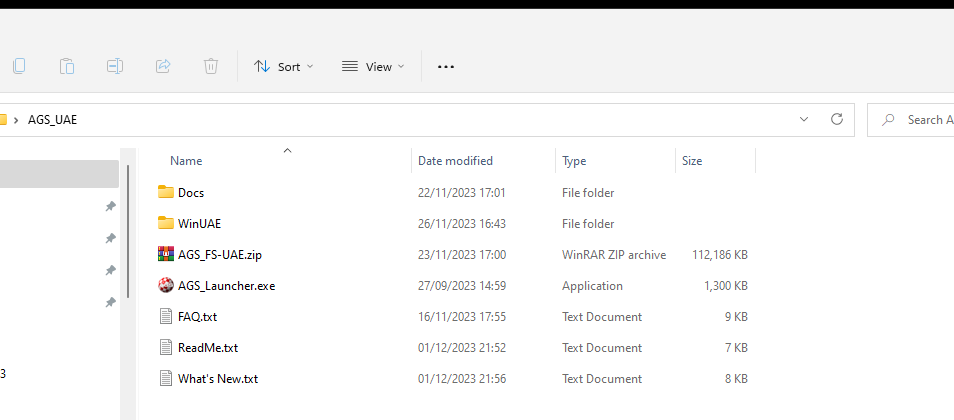Image resolution: width=954 pixels, height=420 pixels.
Task: Click the Paste clipboard icon
Action: point(67,66)
